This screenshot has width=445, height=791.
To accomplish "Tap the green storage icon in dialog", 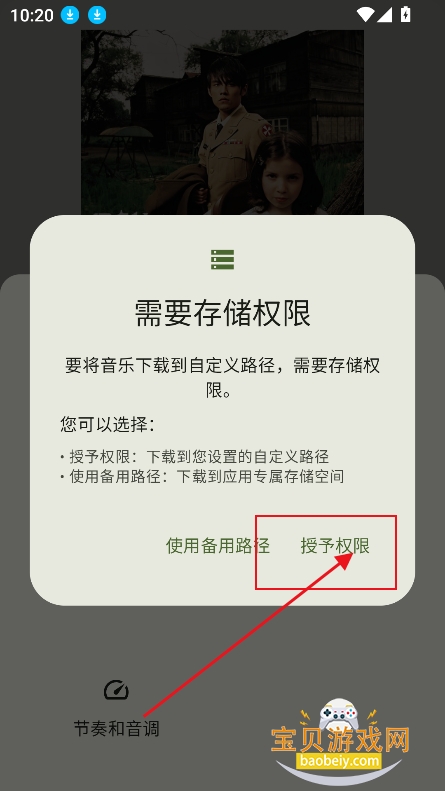I will click(222, 259).
